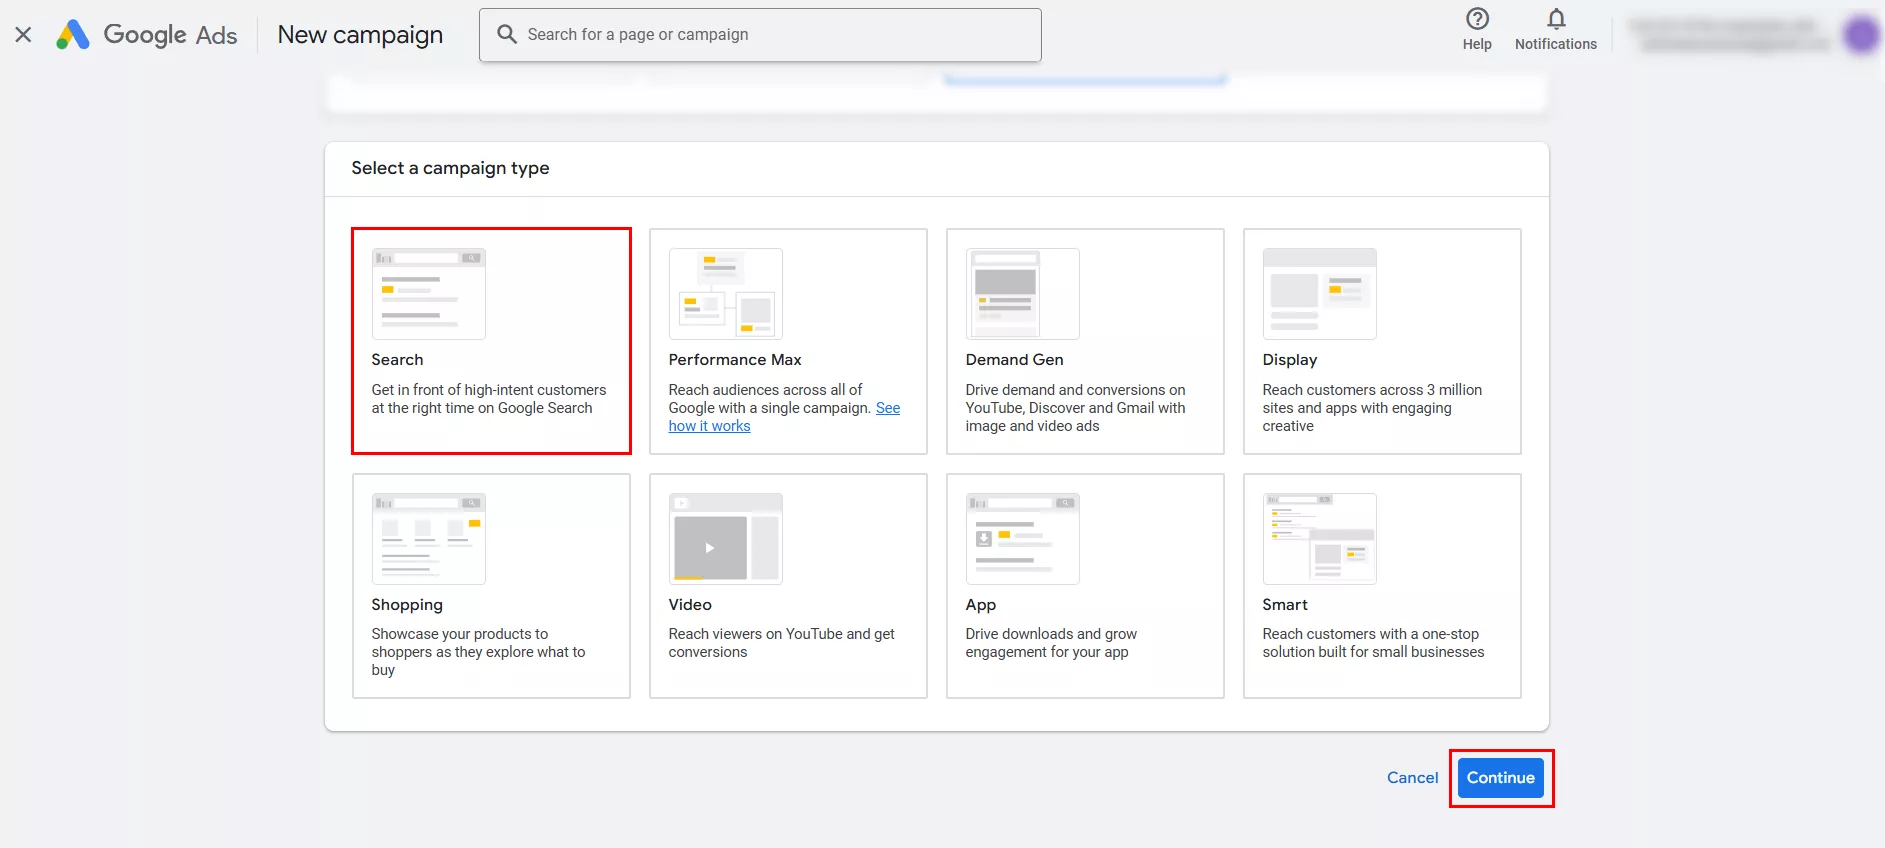Viewport: 1885px width, 848px height.
Task: Click 'Reach viewers on YouTube' description
Action: coord(781,643)
